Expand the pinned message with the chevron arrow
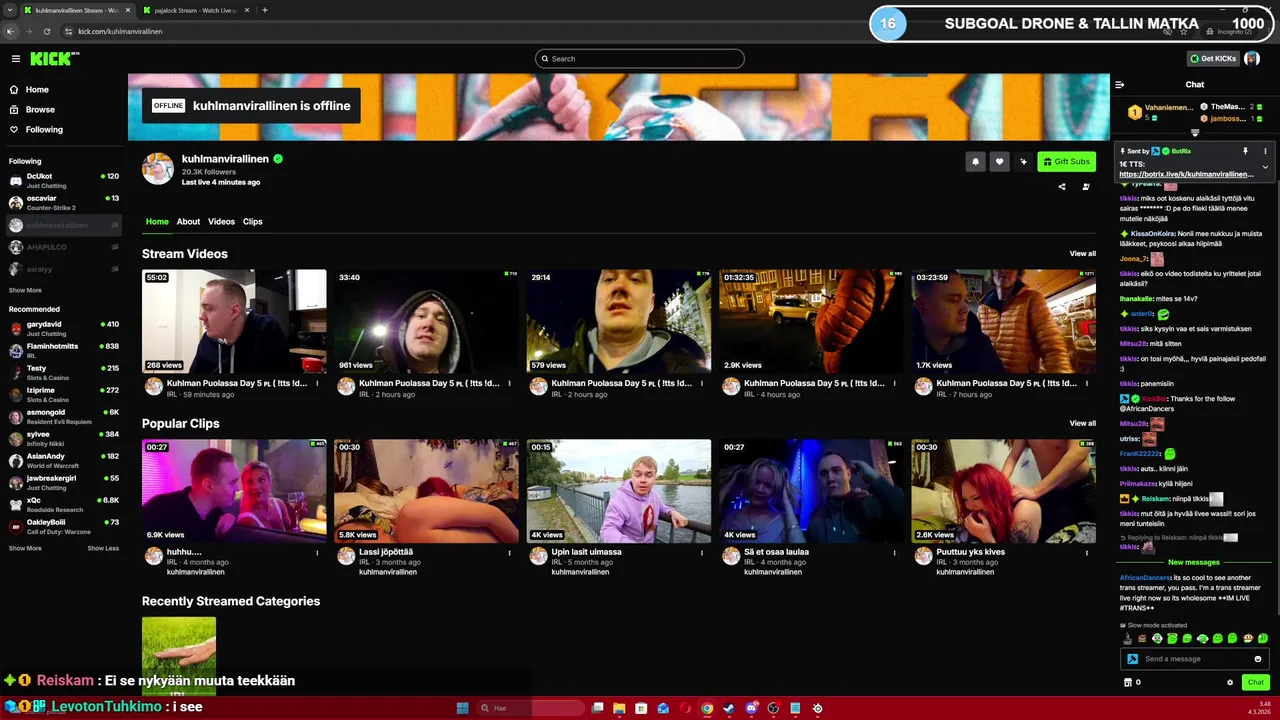 1265,167
